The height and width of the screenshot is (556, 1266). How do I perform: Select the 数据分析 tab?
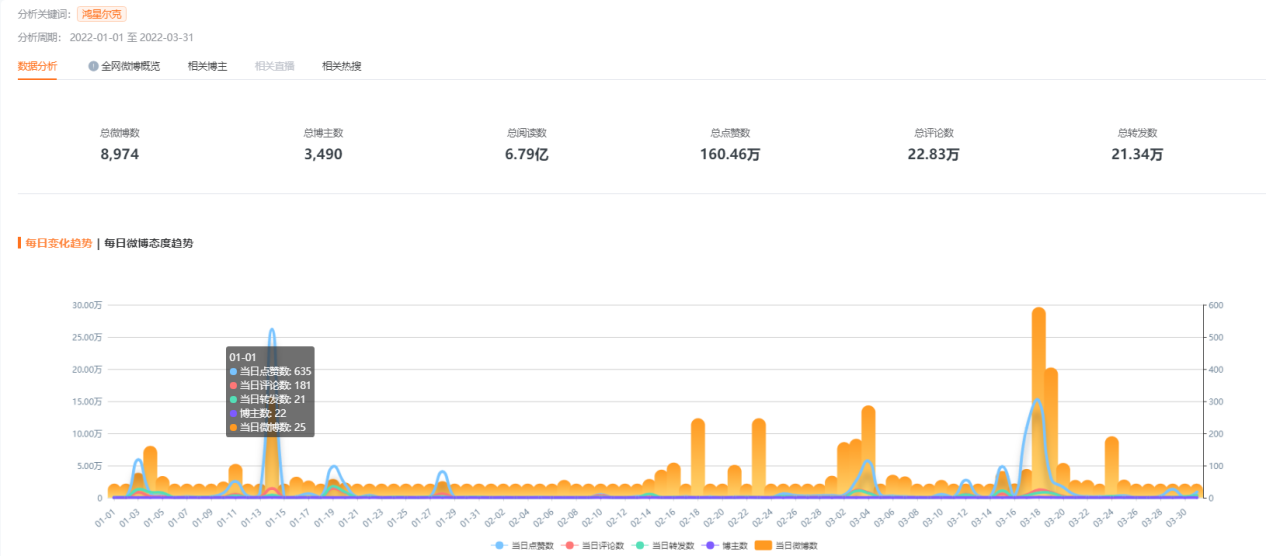(x=37, y=66)
